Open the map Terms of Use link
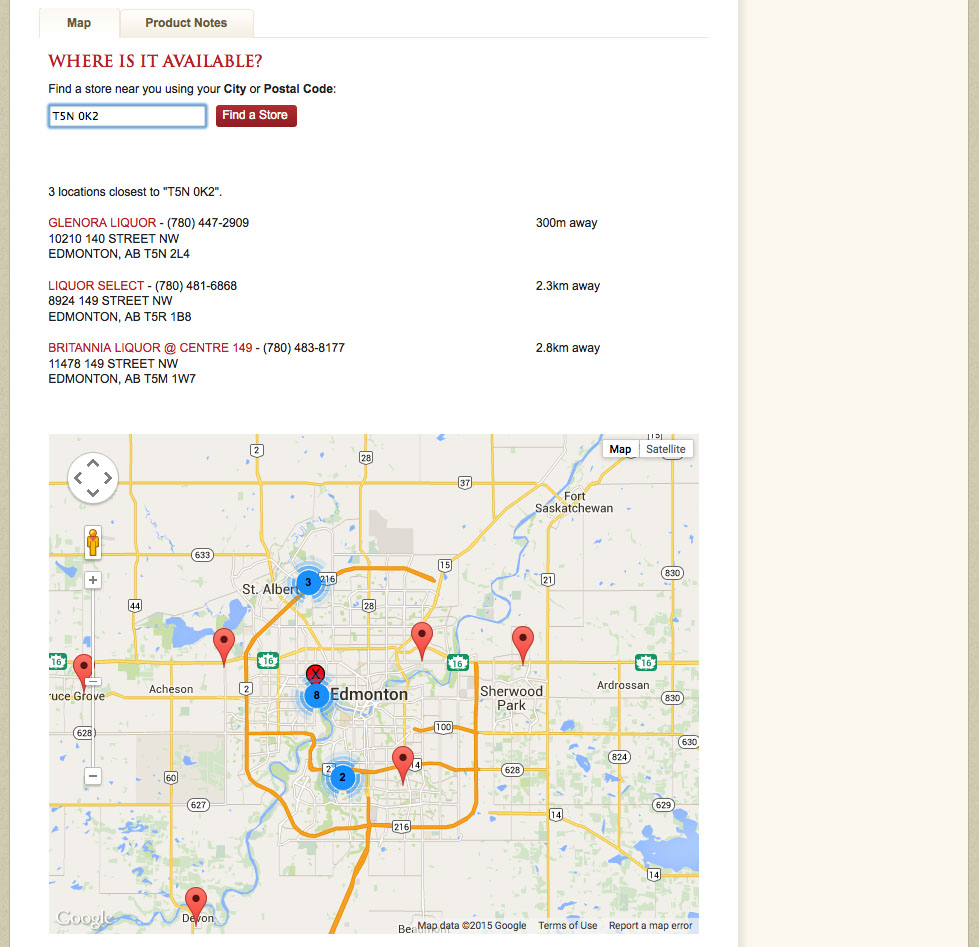The width and height of the screenshot is (979, 947). [x=568, y=926]
